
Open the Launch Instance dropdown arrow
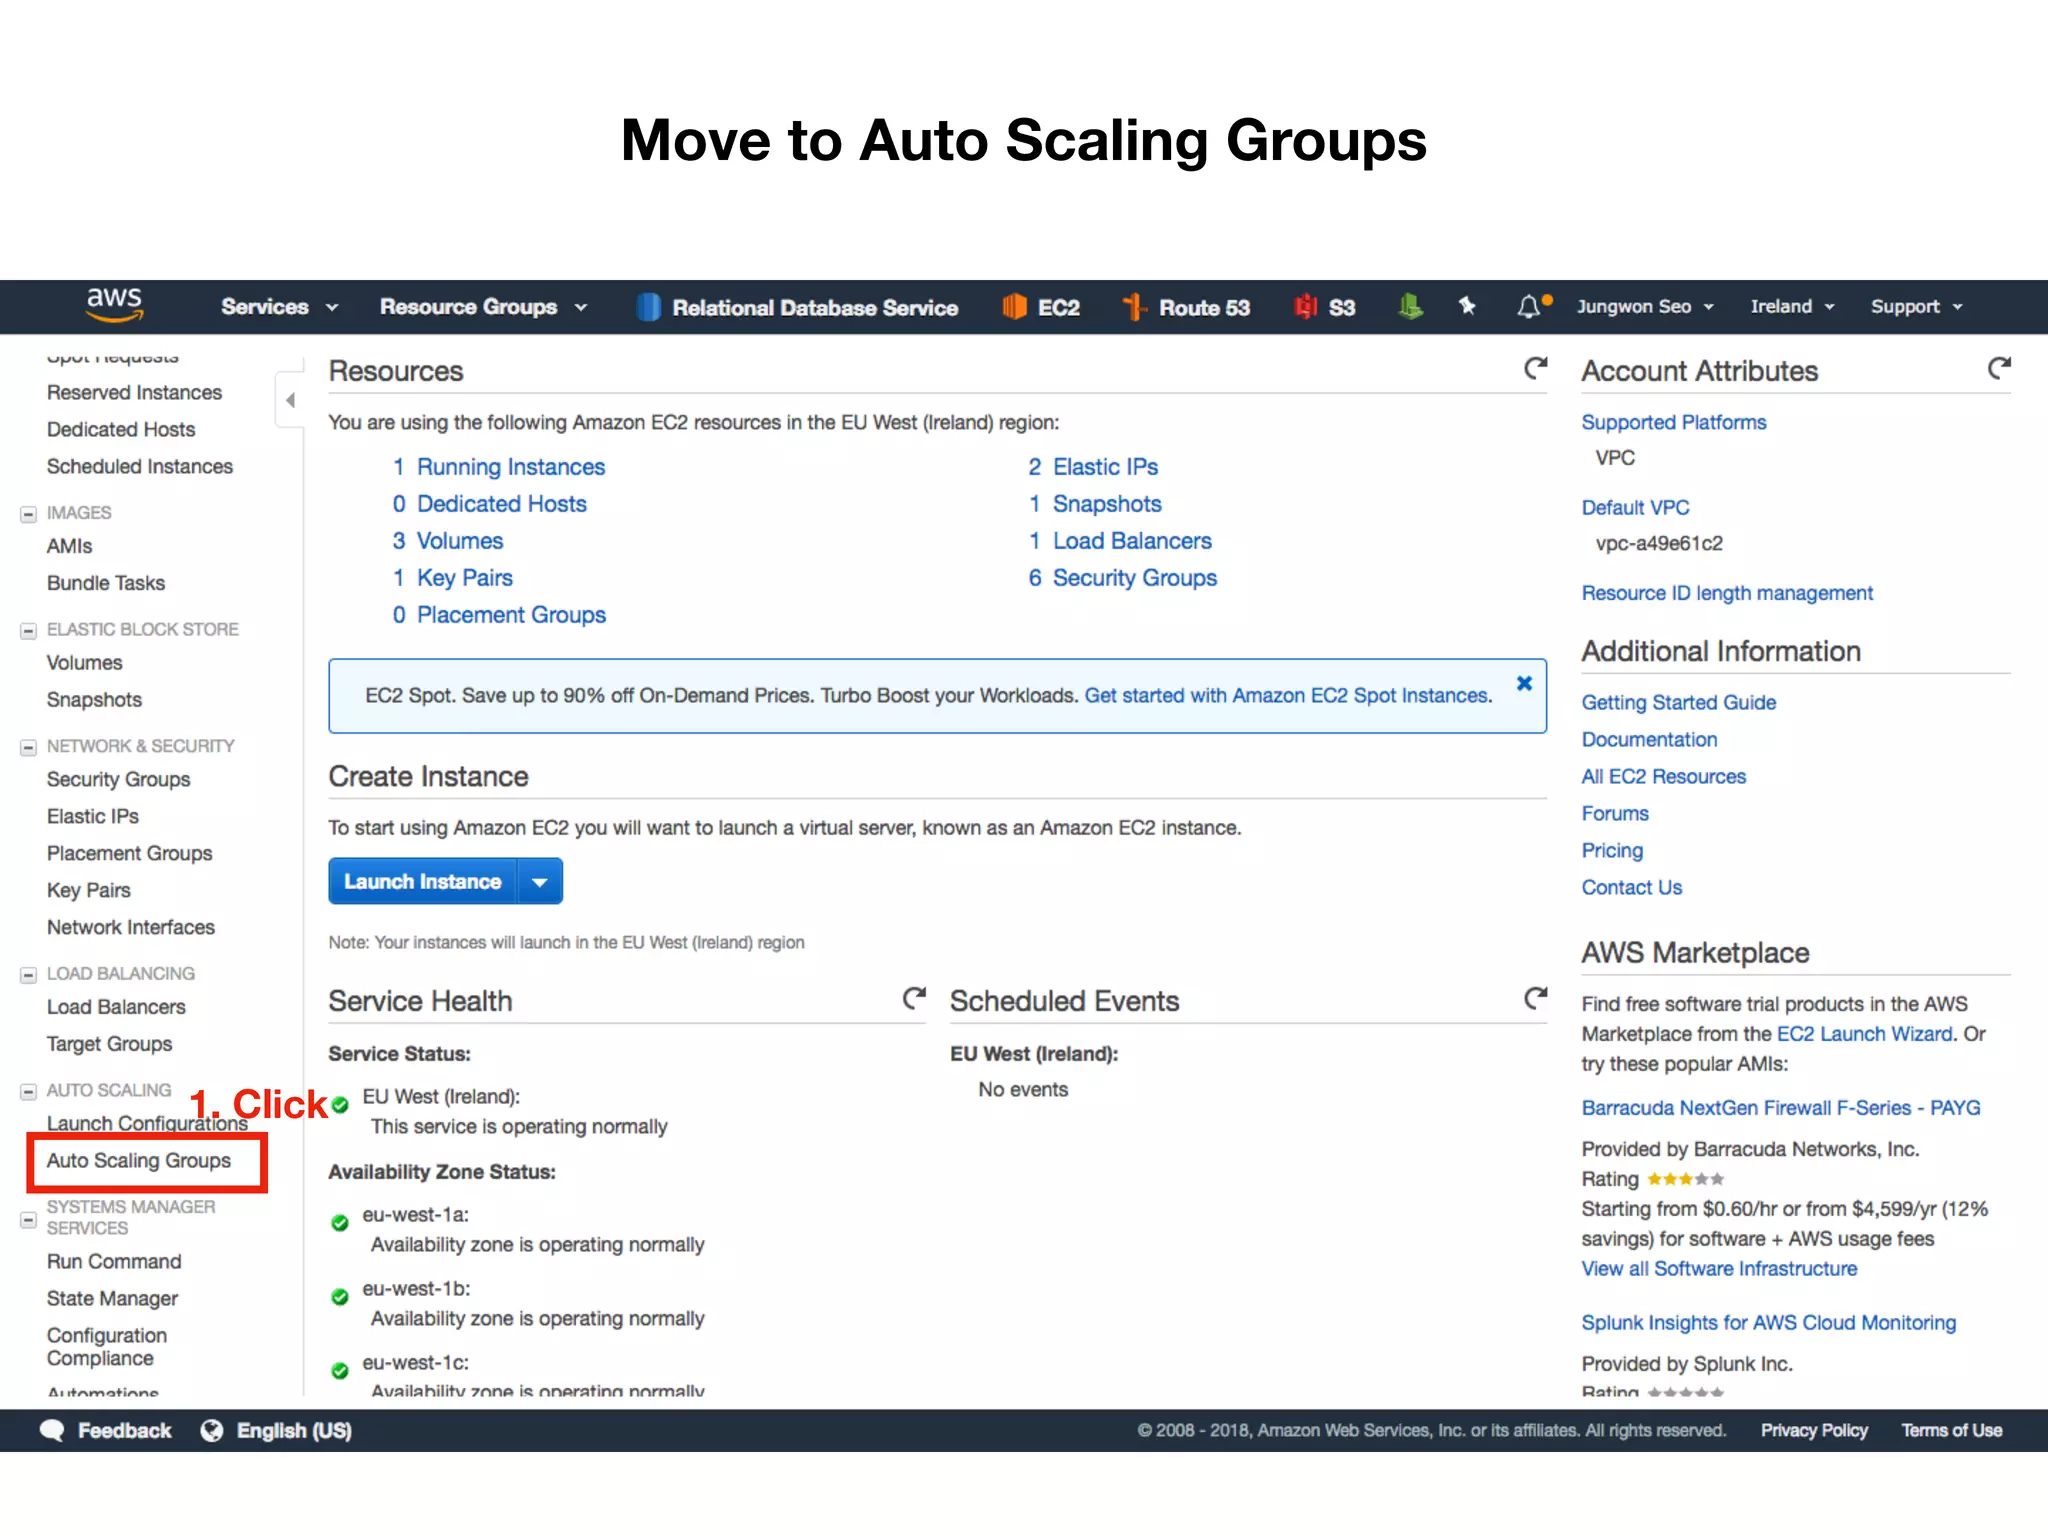tap(540, 882)
